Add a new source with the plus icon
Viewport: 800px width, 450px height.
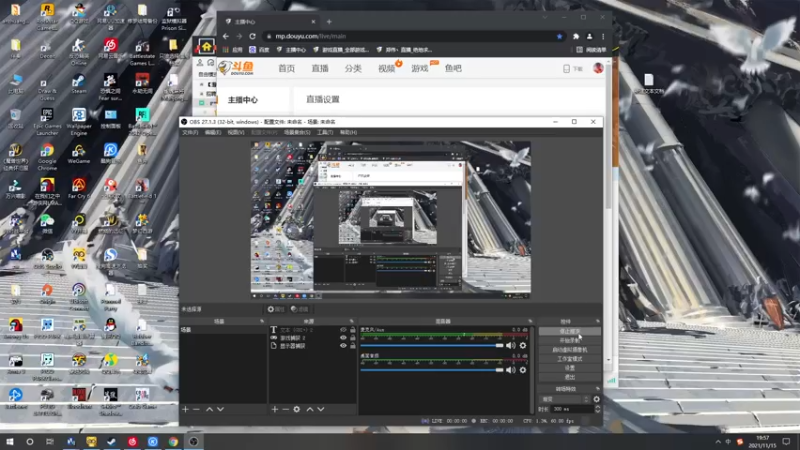274,409
